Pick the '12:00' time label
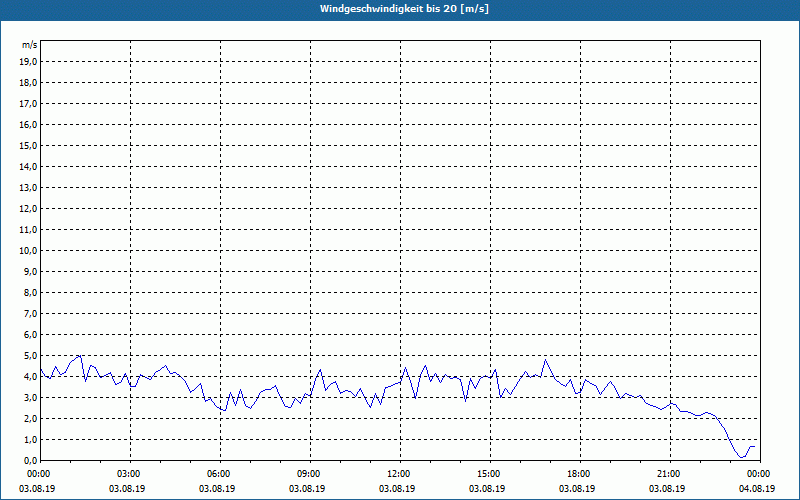The height and width of the screenshot is (500, 800). (399, 474)
